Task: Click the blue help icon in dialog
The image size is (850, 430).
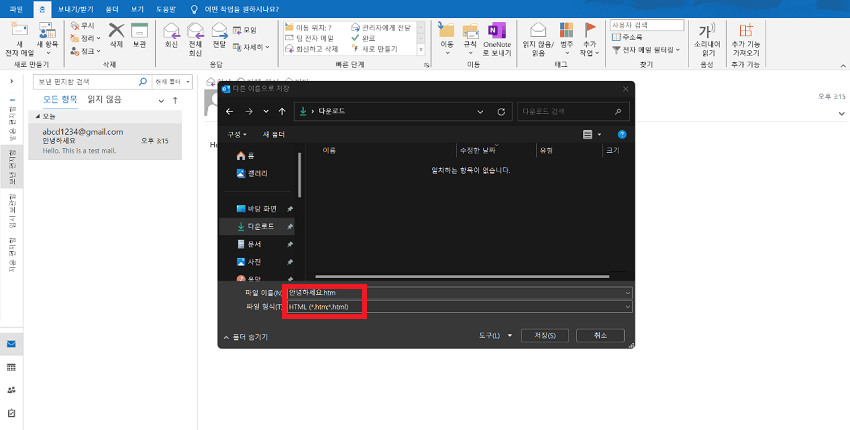Action: pyautogui.click(x=622, y=134)
